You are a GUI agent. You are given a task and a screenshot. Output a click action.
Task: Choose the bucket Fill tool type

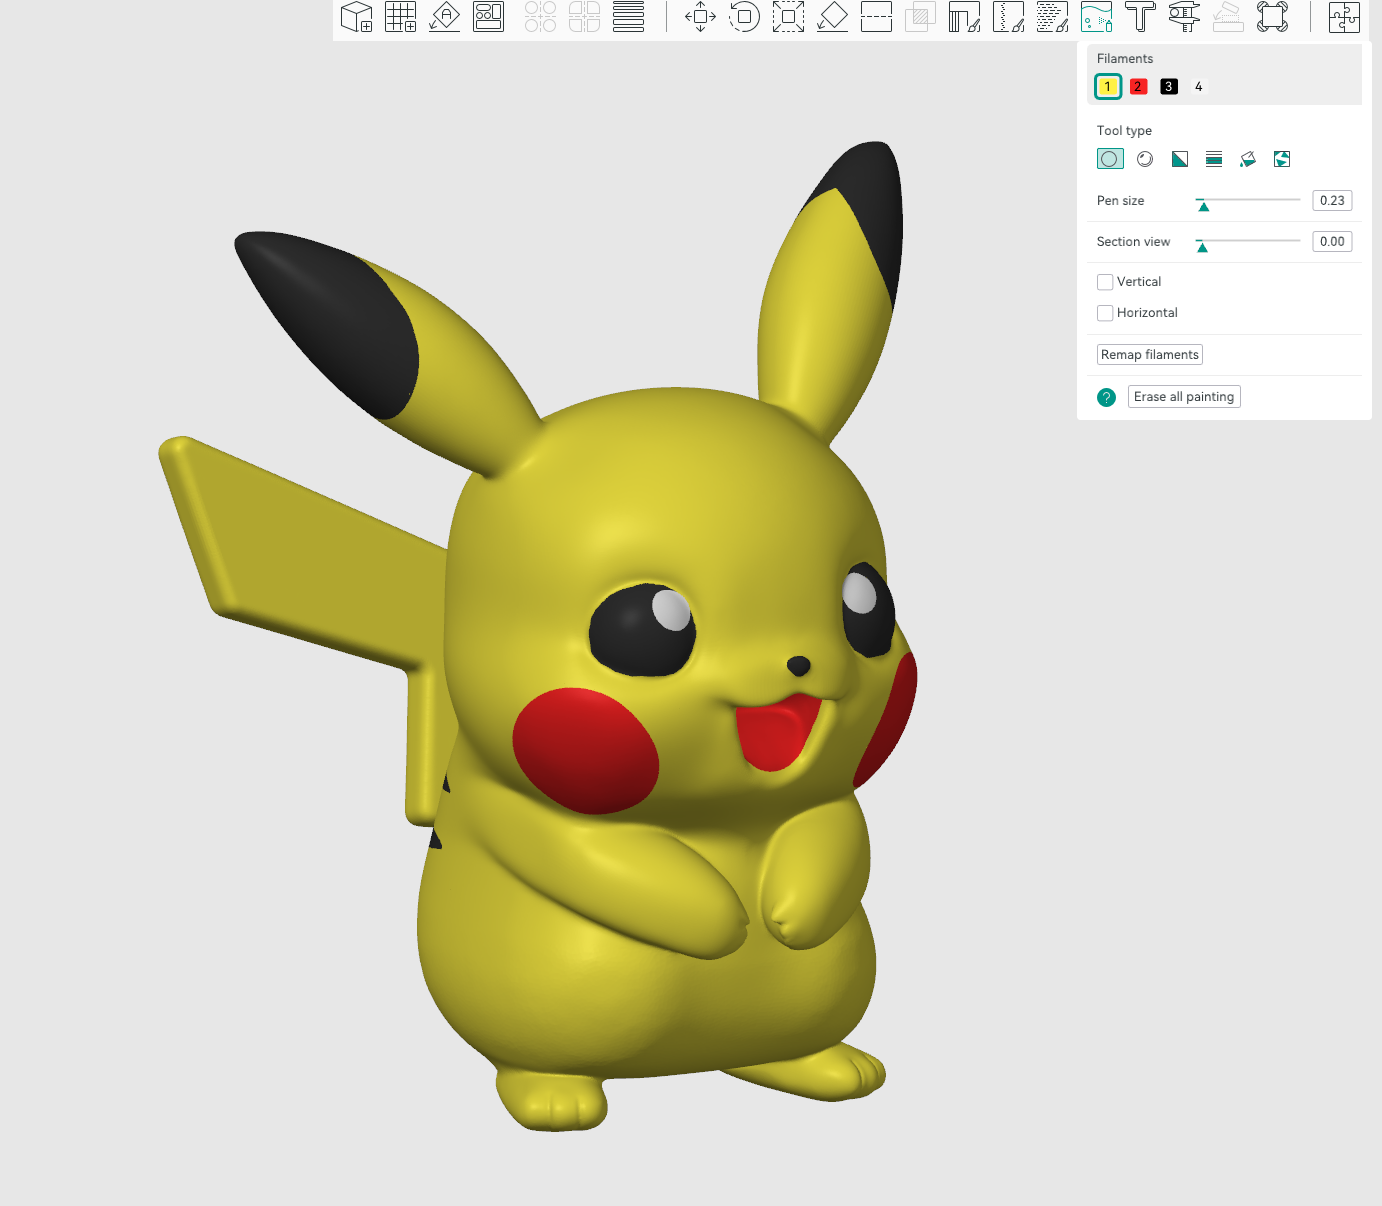point(1248,159)
